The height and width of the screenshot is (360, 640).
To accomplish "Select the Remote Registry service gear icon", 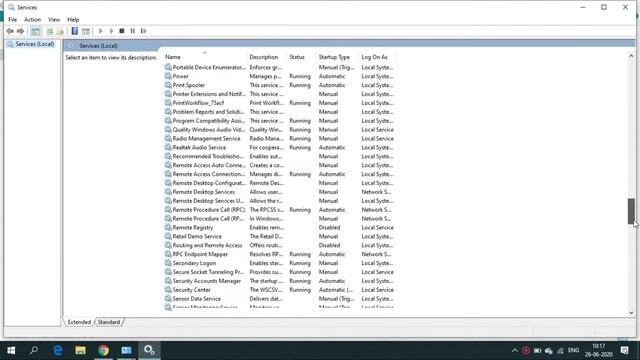I will click(x=168, y=227).
